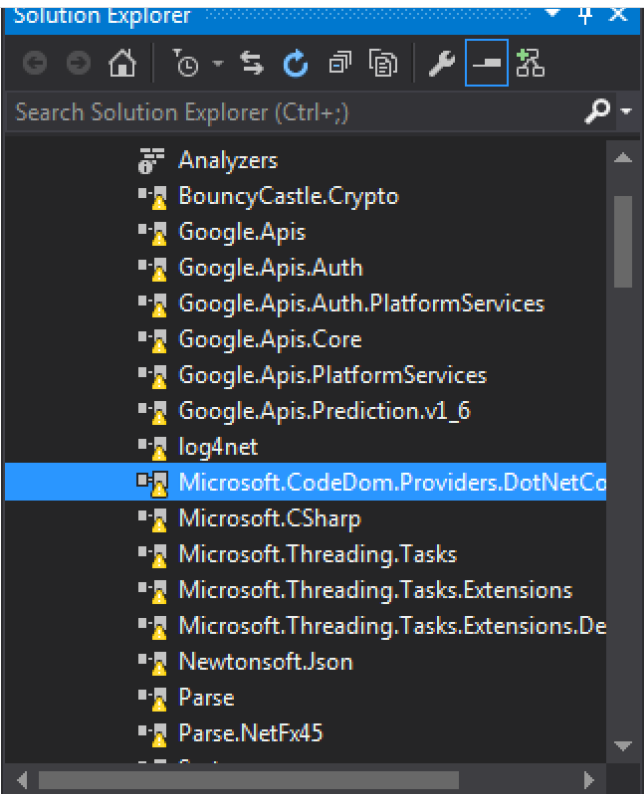Click the magnifier search icon
Image resolution: width=644 pixels, height=794 pixels.
(x=597, y=111)
